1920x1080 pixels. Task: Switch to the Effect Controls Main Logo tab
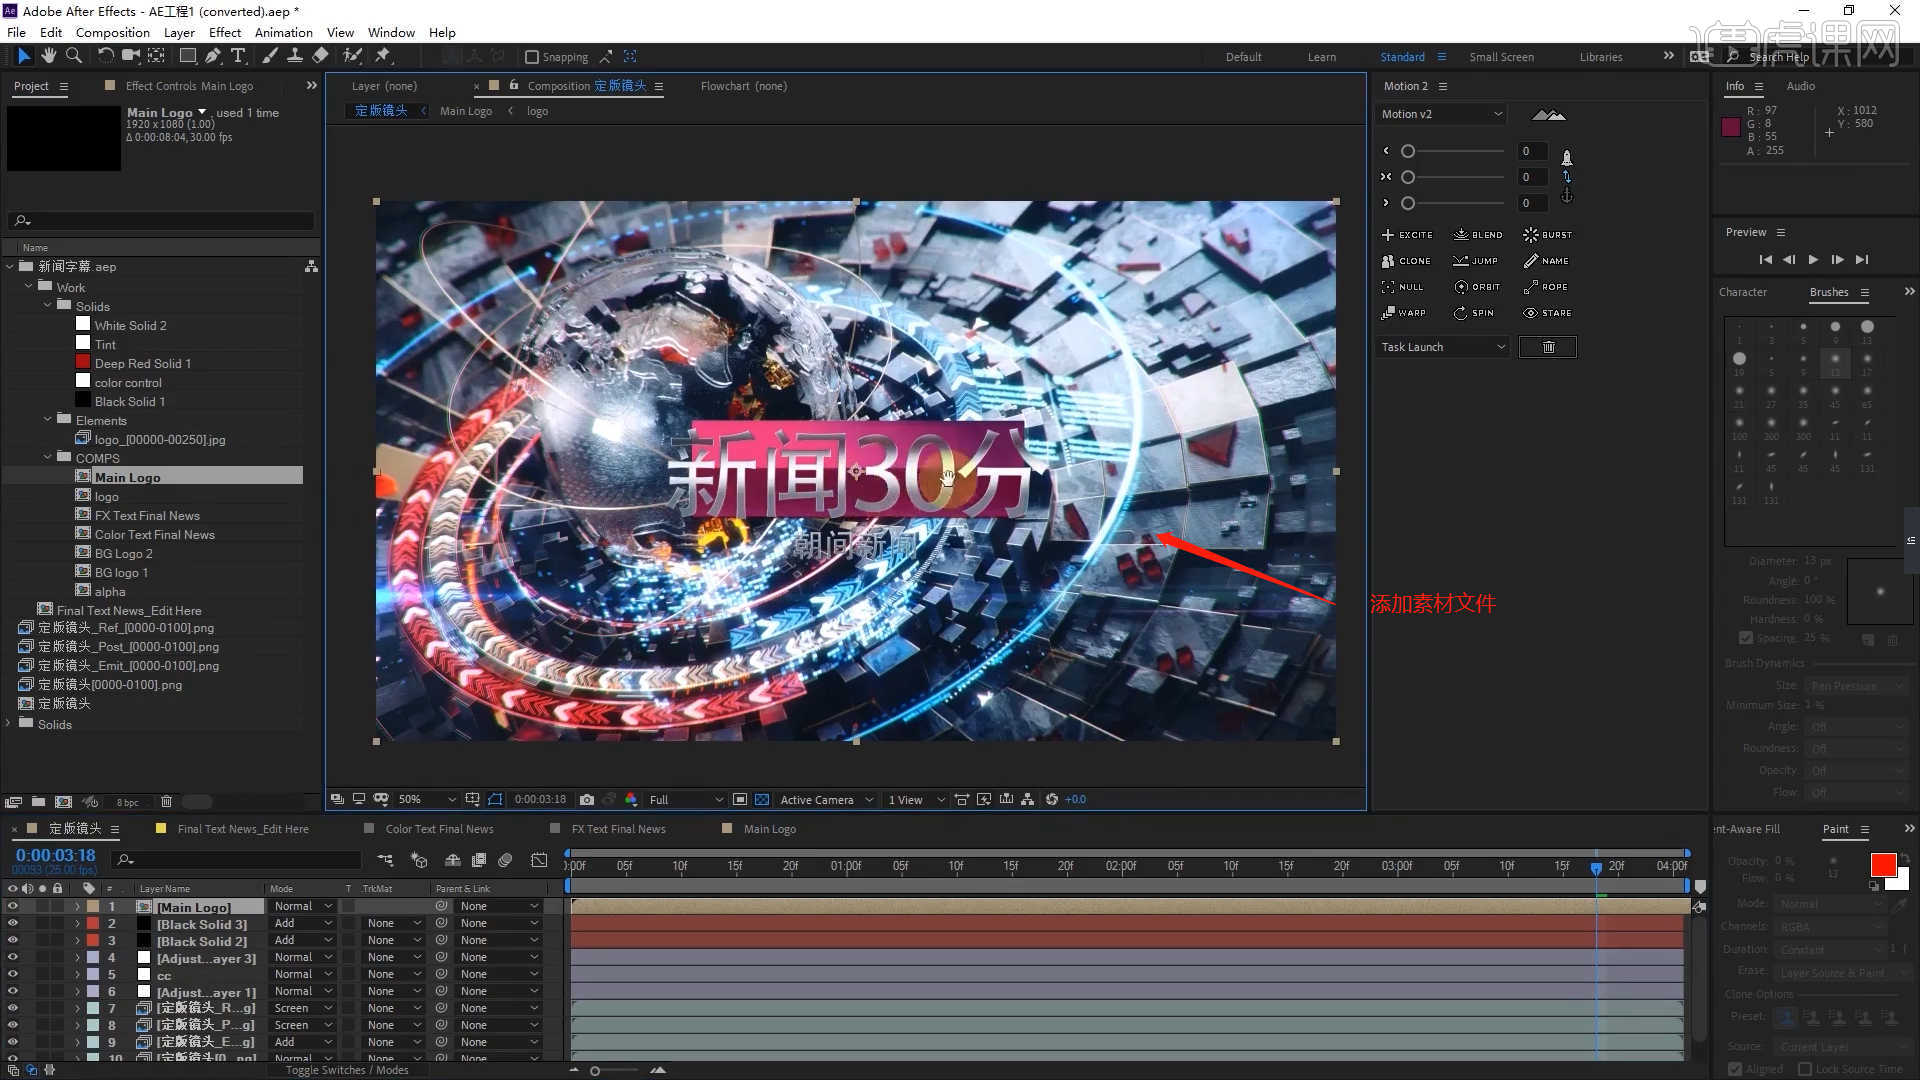click(189, 87)
